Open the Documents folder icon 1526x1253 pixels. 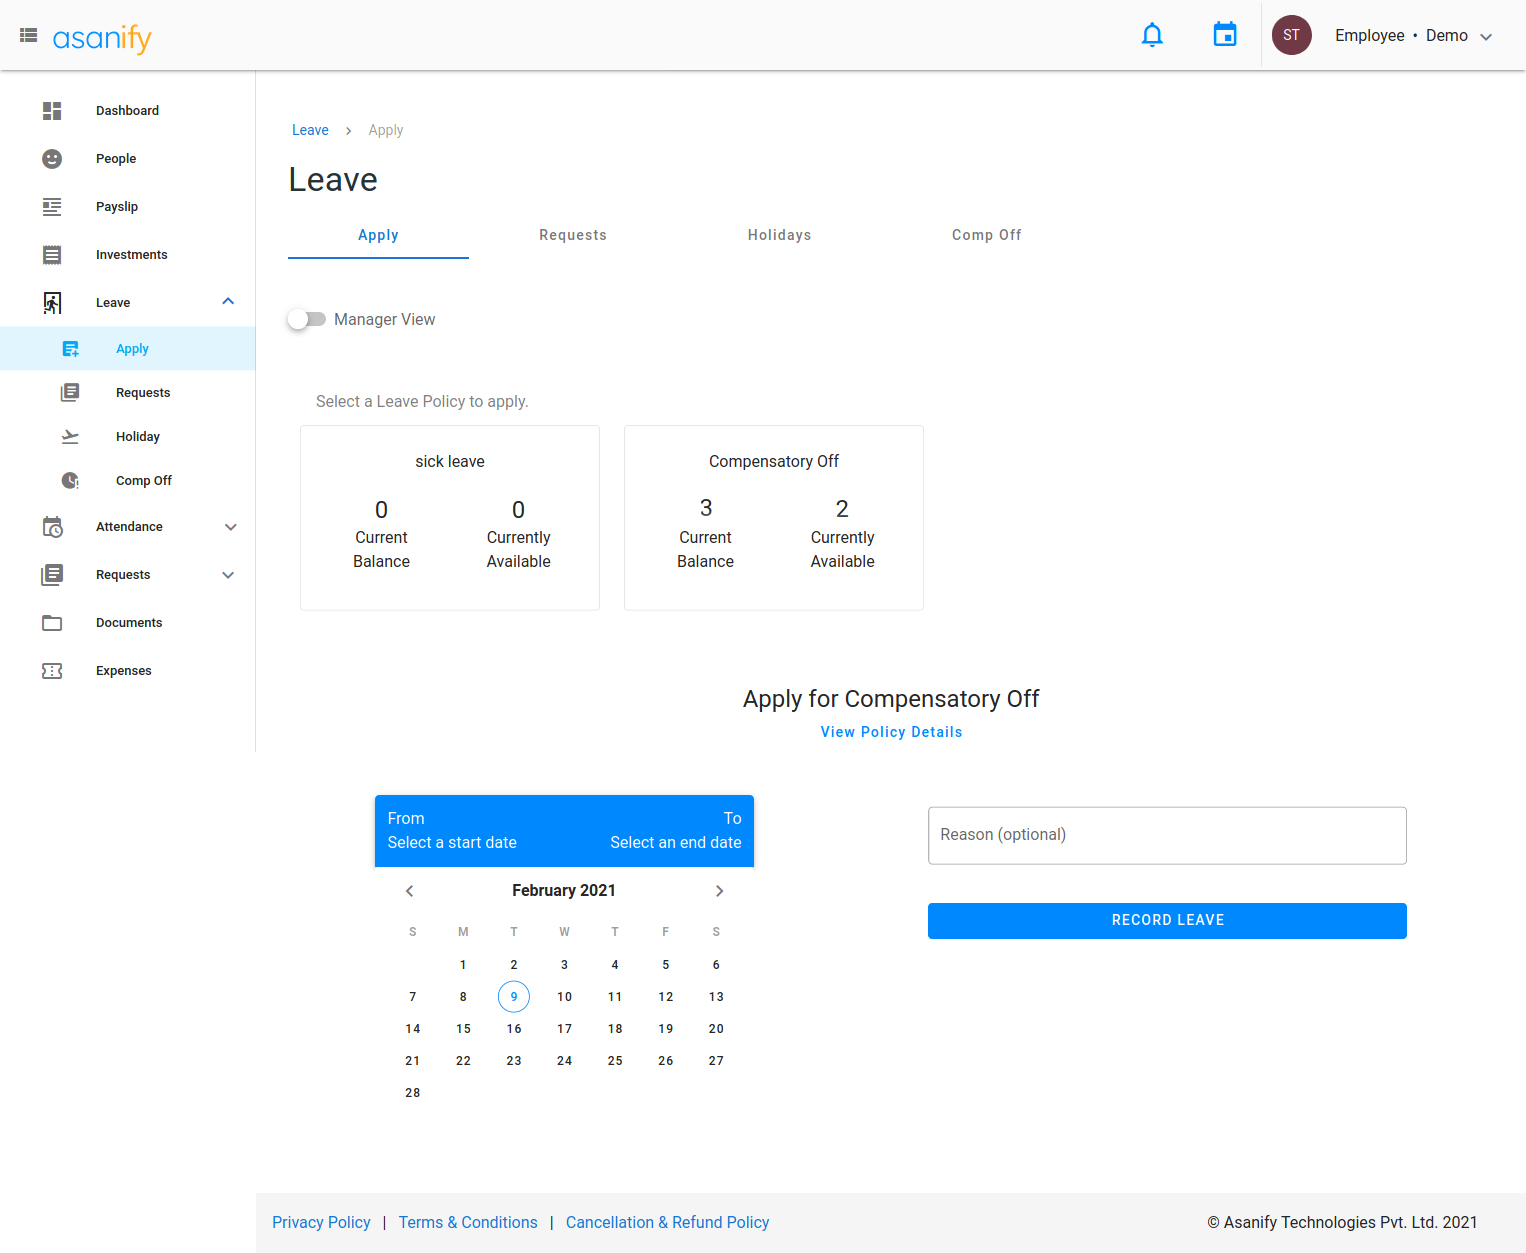point(52,623)
